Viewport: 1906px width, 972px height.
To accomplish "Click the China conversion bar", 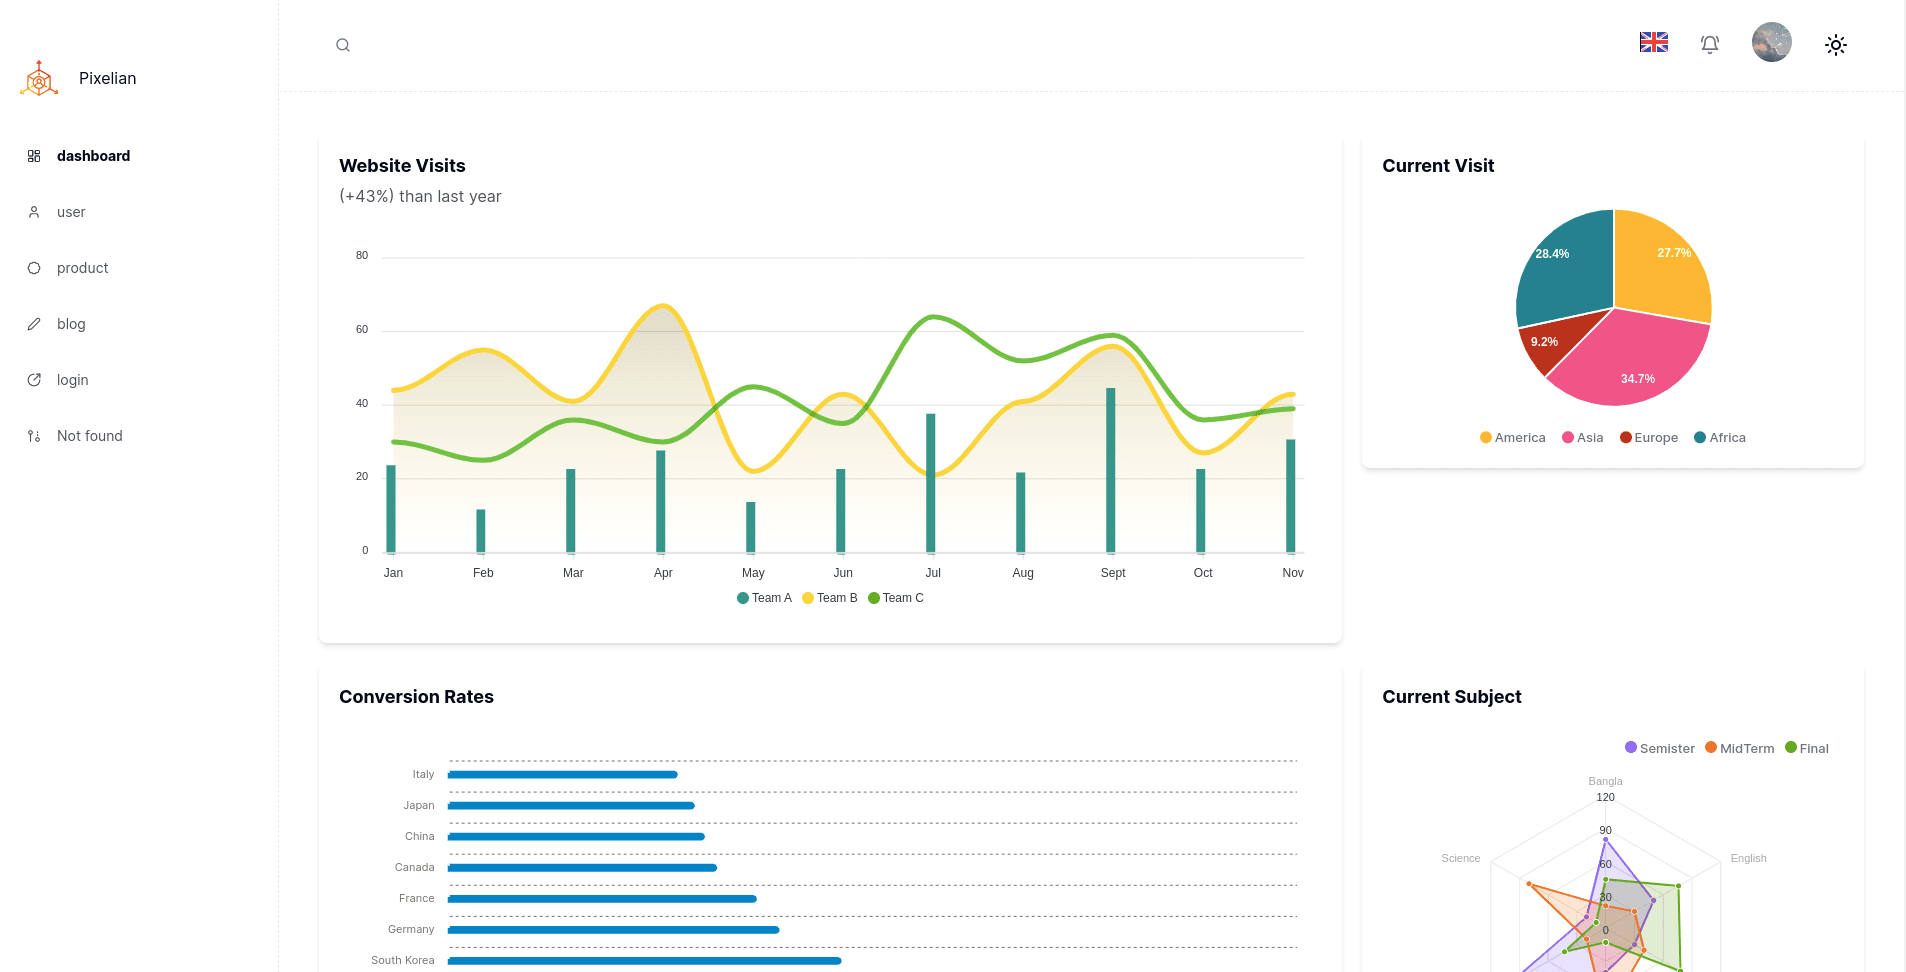I will (576, 837).
